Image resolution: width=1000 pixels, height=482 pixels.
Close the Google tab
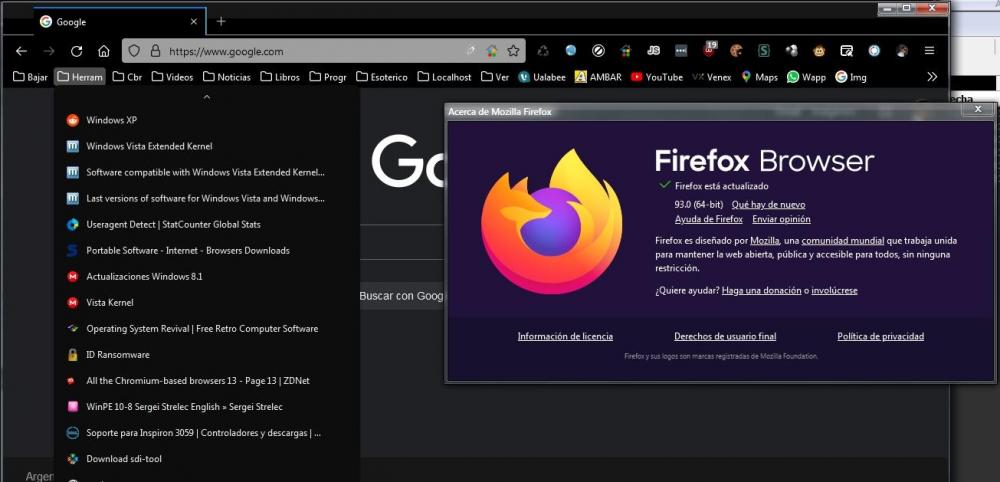[194, 22]
